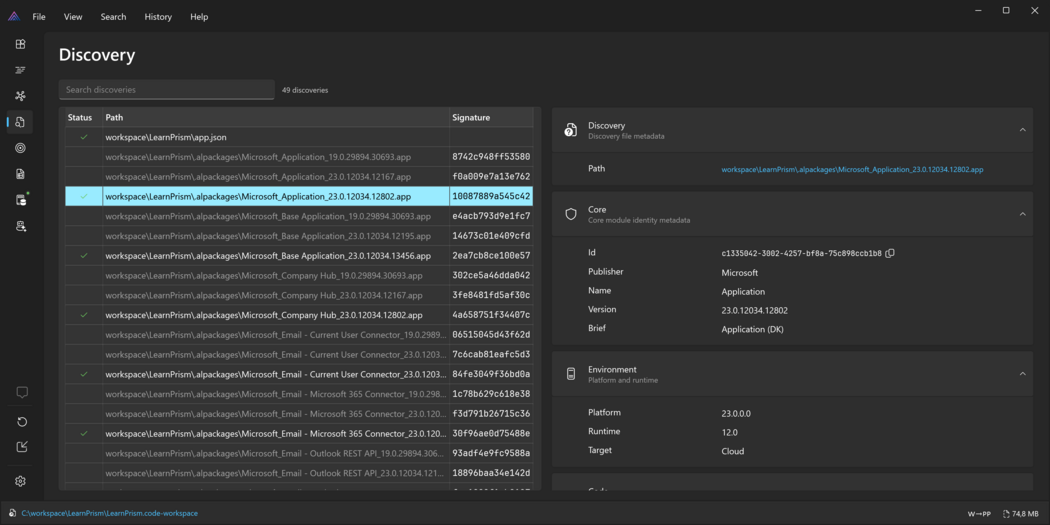Click signature 10087889a545c42 in selected row
This screenshot has height=525, width=1050.
pyautogui.click(x=492, y=197)
